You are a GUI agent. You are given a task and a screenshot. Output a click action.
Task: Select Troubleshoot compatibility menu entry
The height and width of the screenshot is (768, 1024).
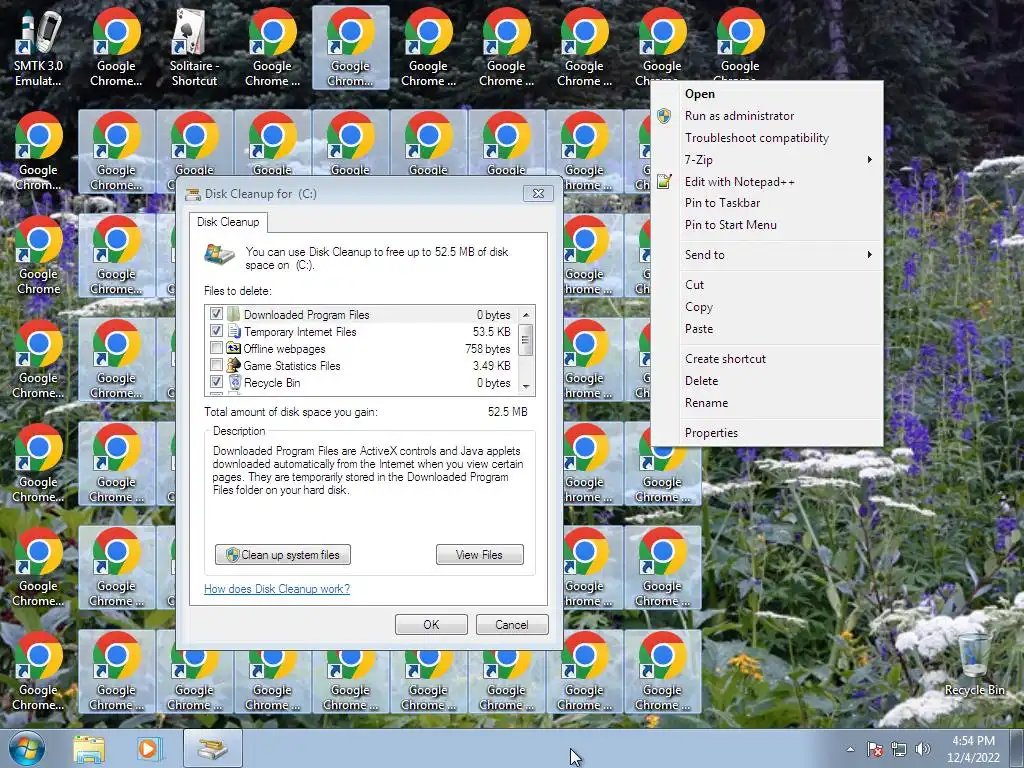click(767, 138)
